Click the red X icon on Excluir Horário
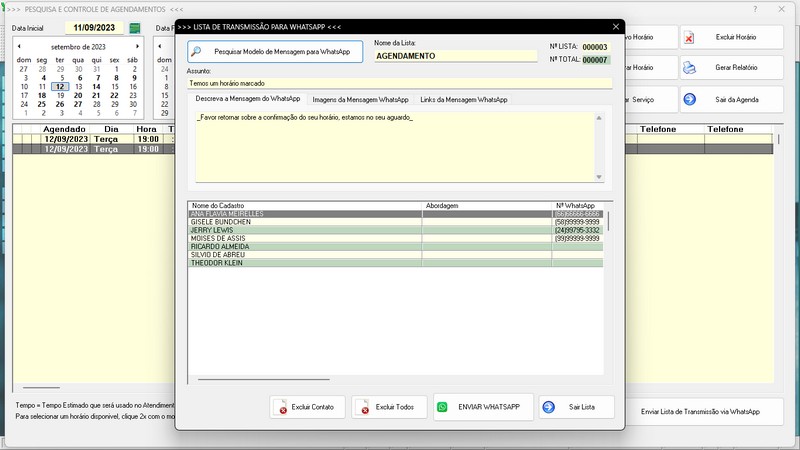The image size is (800, 450). pyautogui.click(x=690, y=37)
